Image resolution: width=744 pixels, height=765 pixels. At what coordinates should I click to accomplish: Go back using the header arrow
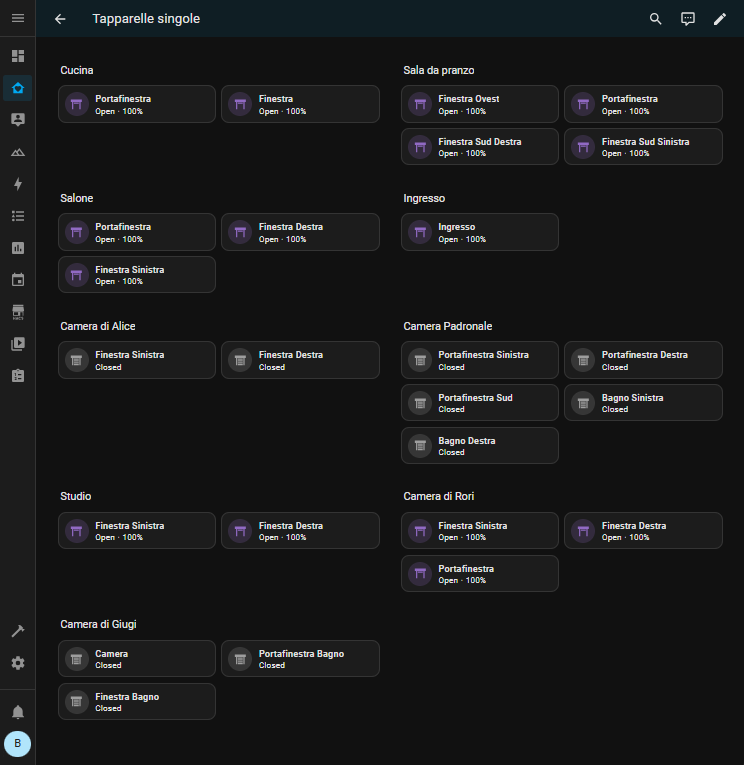tap(60, 19)
